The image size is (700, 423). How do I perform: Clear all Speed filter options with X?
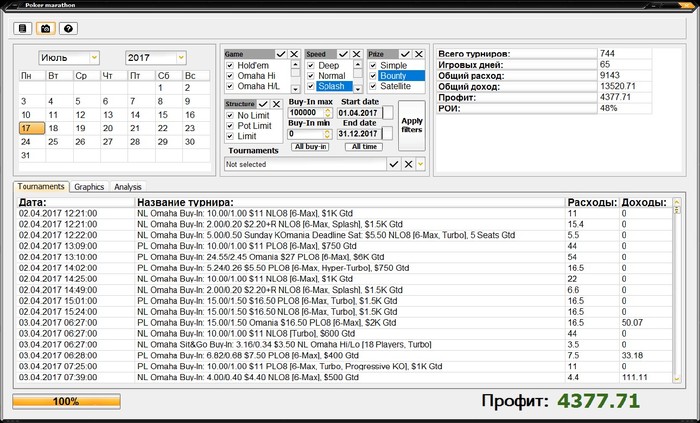(356, 54)
